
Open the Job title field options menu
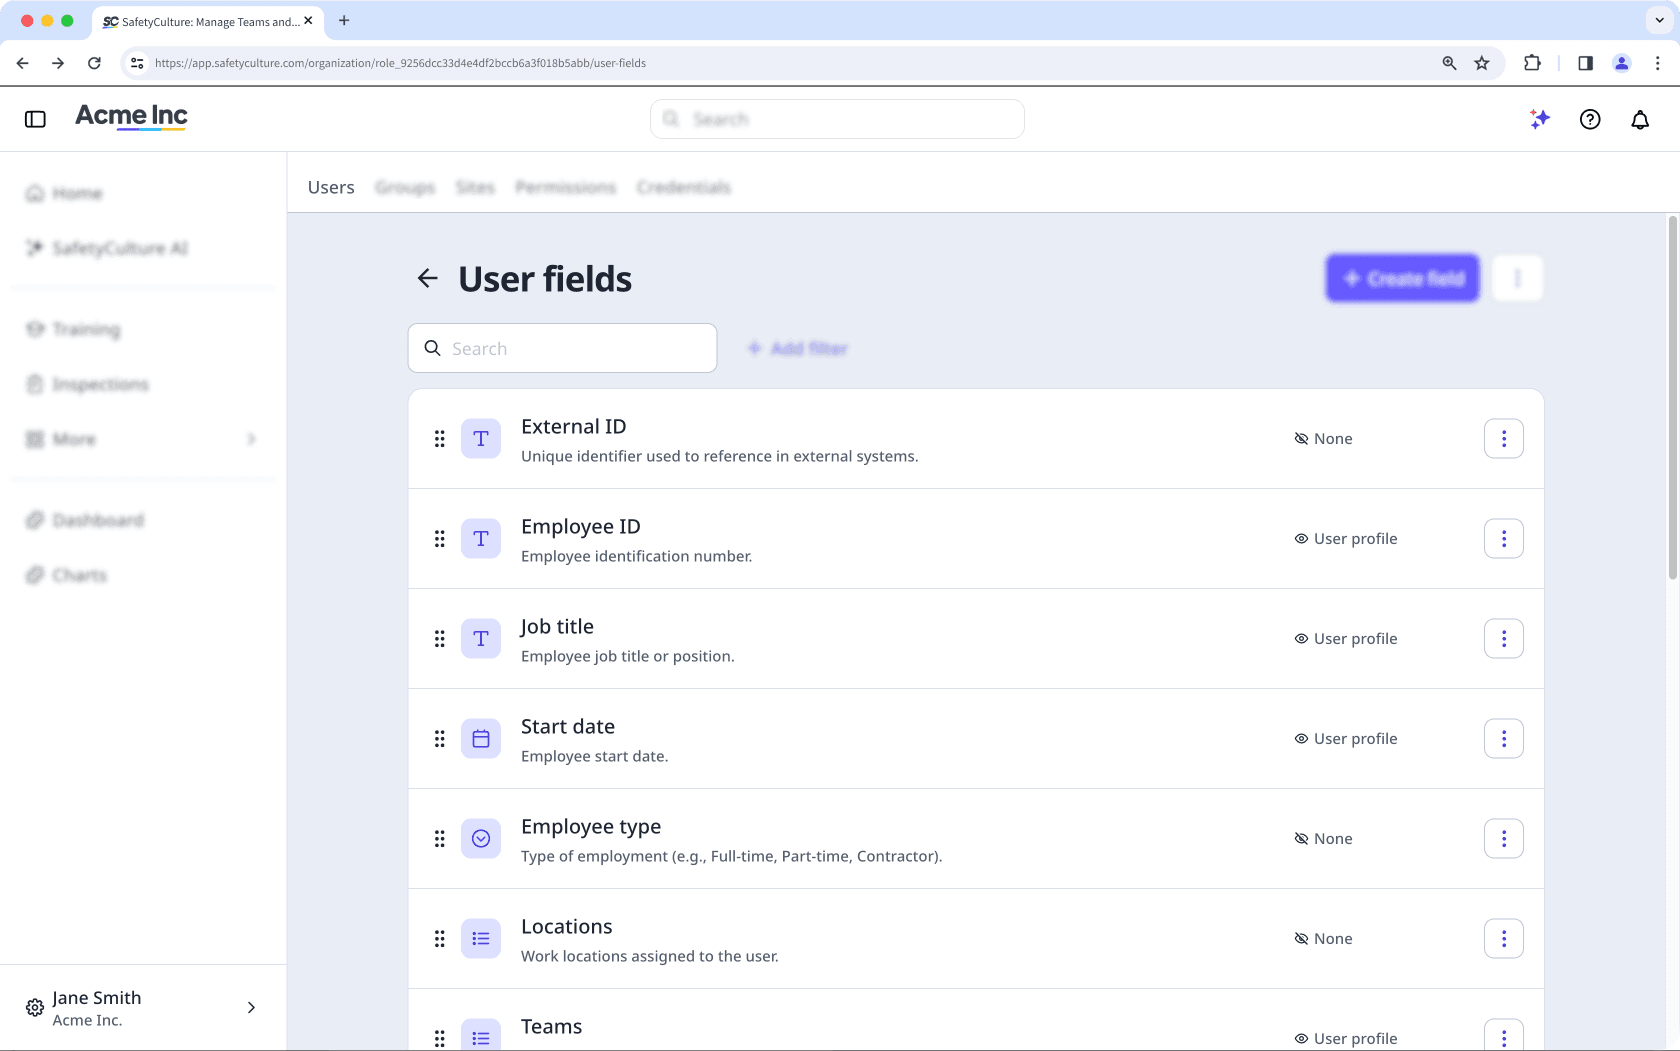(x=1503, y=638)
